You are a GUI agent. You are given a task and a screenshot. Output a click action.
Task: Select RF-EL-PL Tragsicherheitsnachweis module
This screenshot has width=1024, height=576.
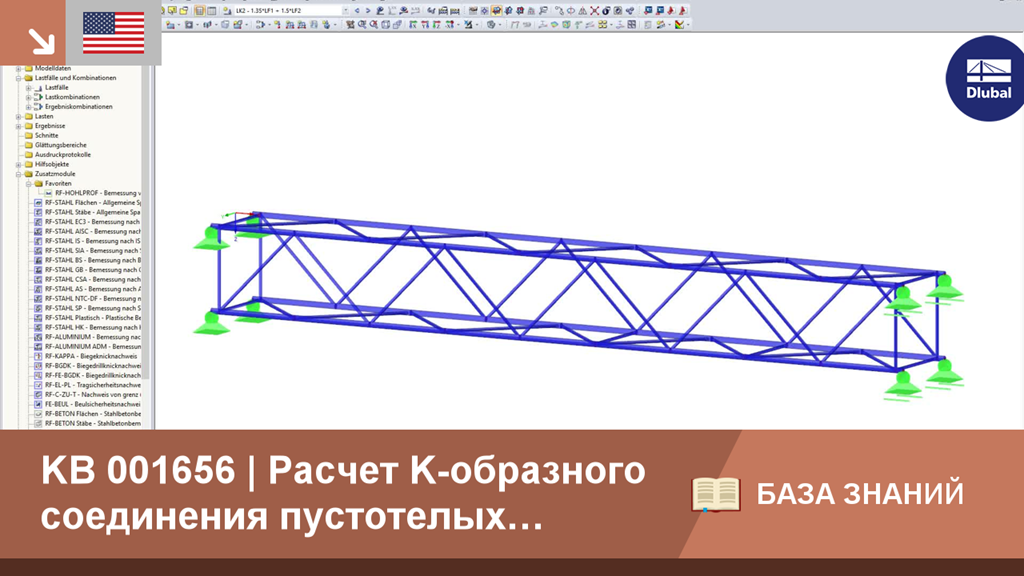(92, 385)
